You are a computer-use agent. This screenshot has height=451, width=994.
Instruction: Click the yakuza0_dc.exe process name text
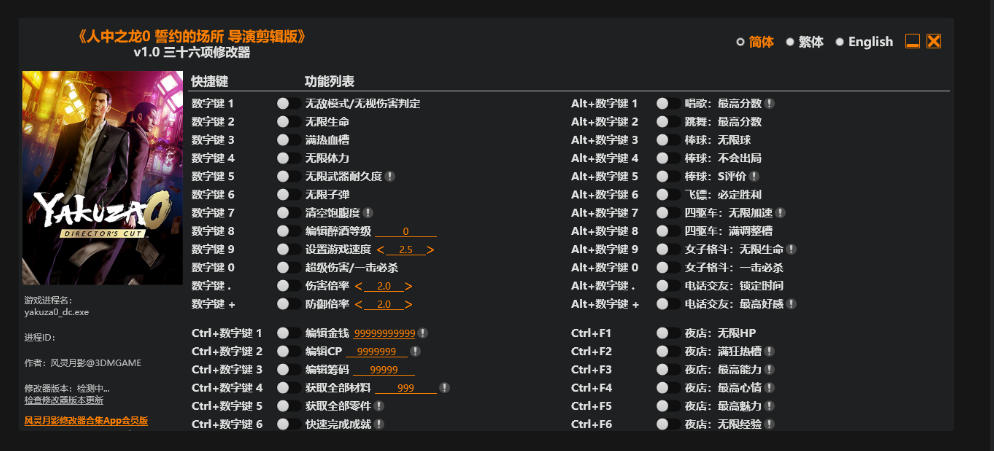[57, 311]
